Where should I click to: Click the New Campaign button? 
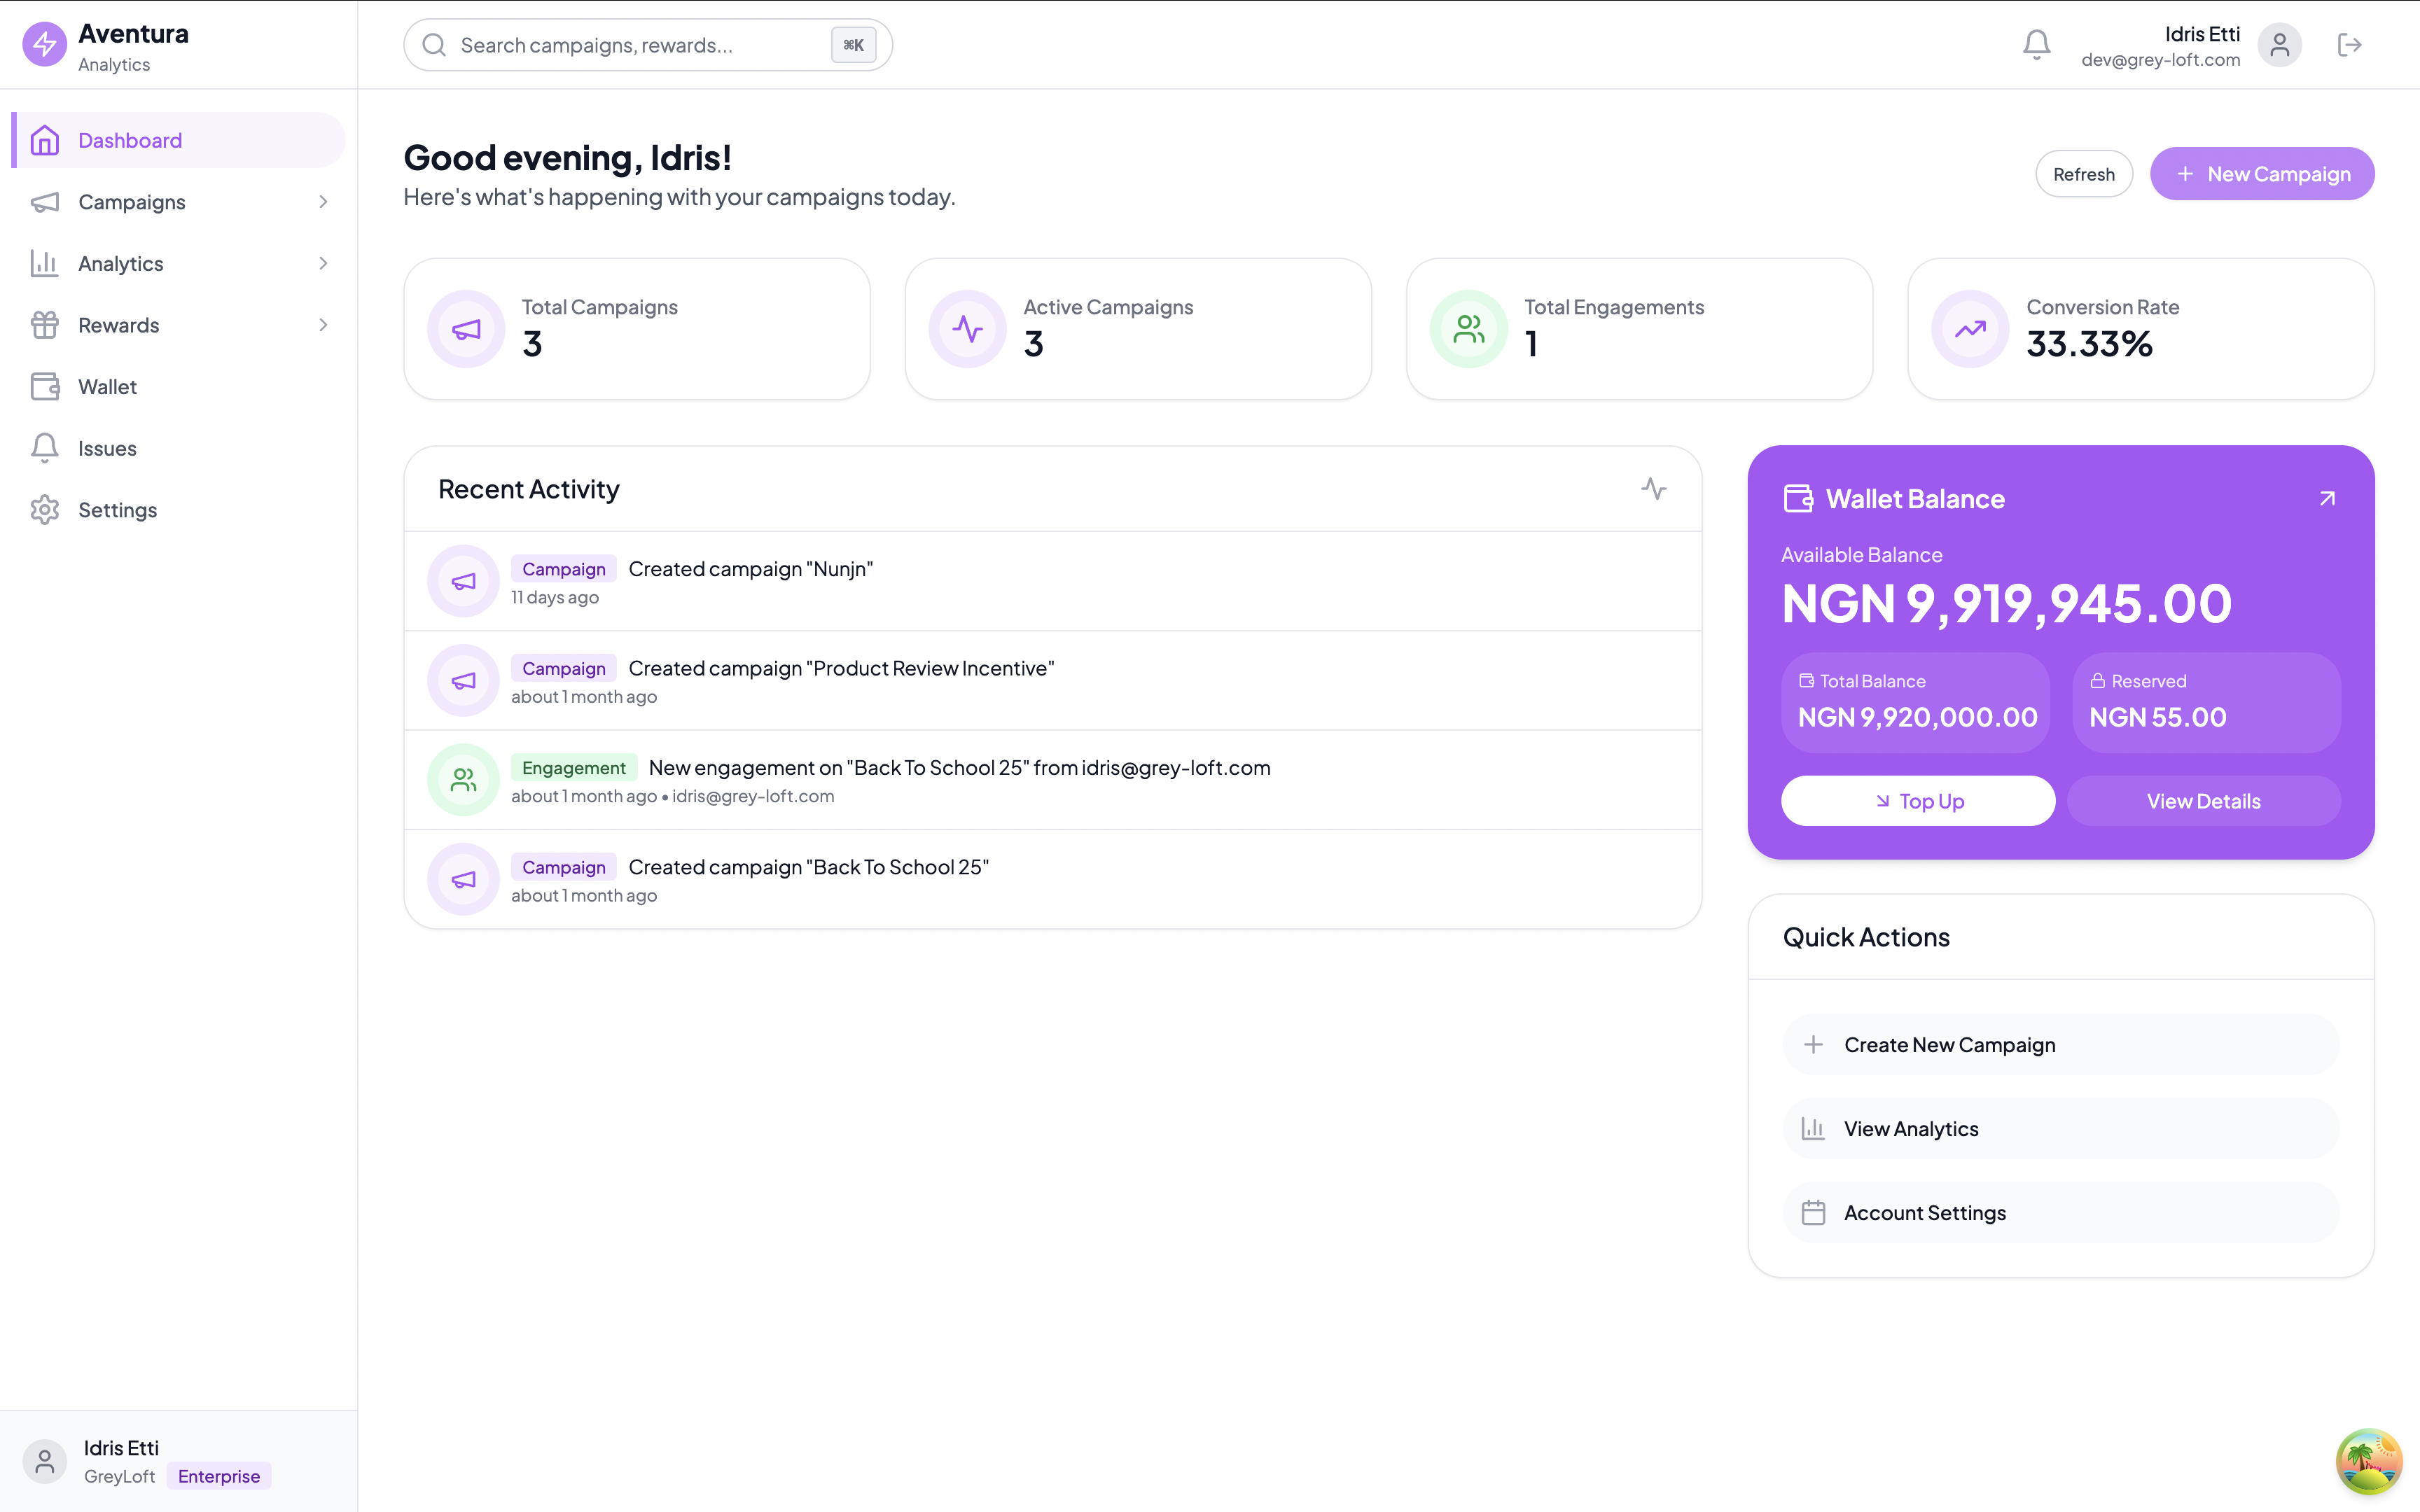coord(2262,174)
